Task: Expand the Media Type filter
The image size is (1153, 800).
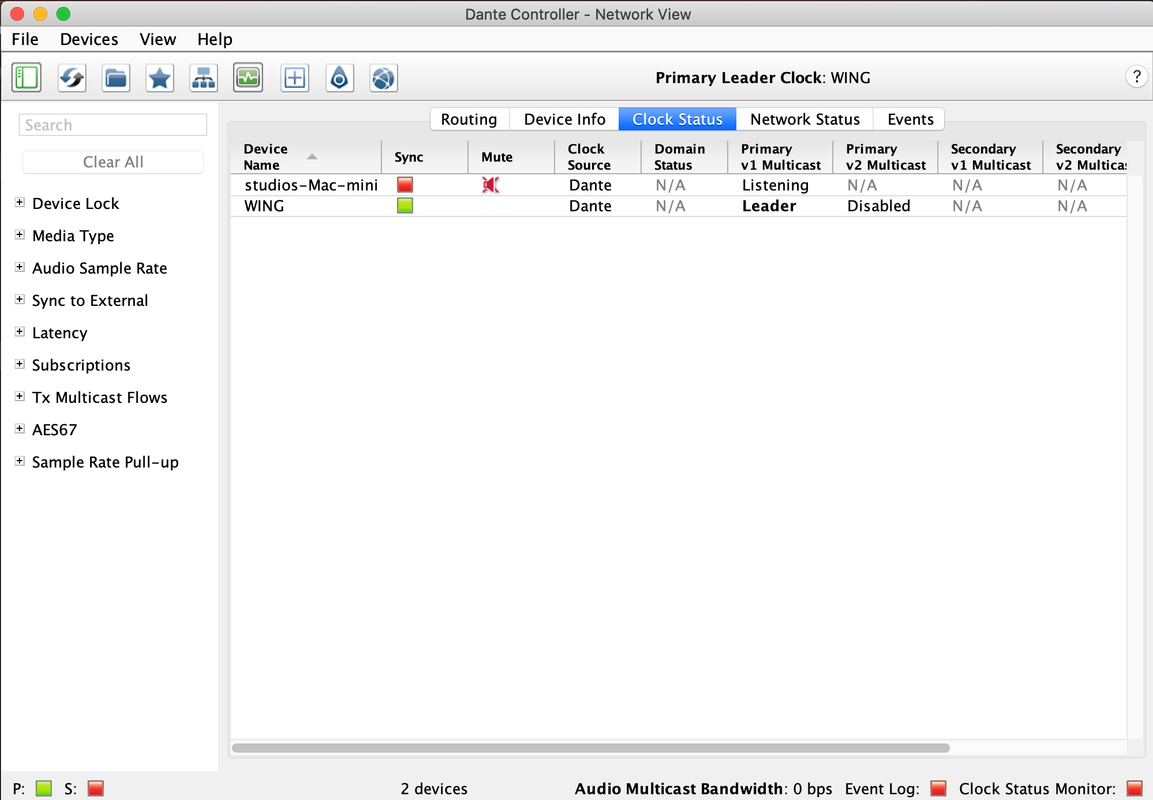Action: pyautogui.click(x=20, y=235)
